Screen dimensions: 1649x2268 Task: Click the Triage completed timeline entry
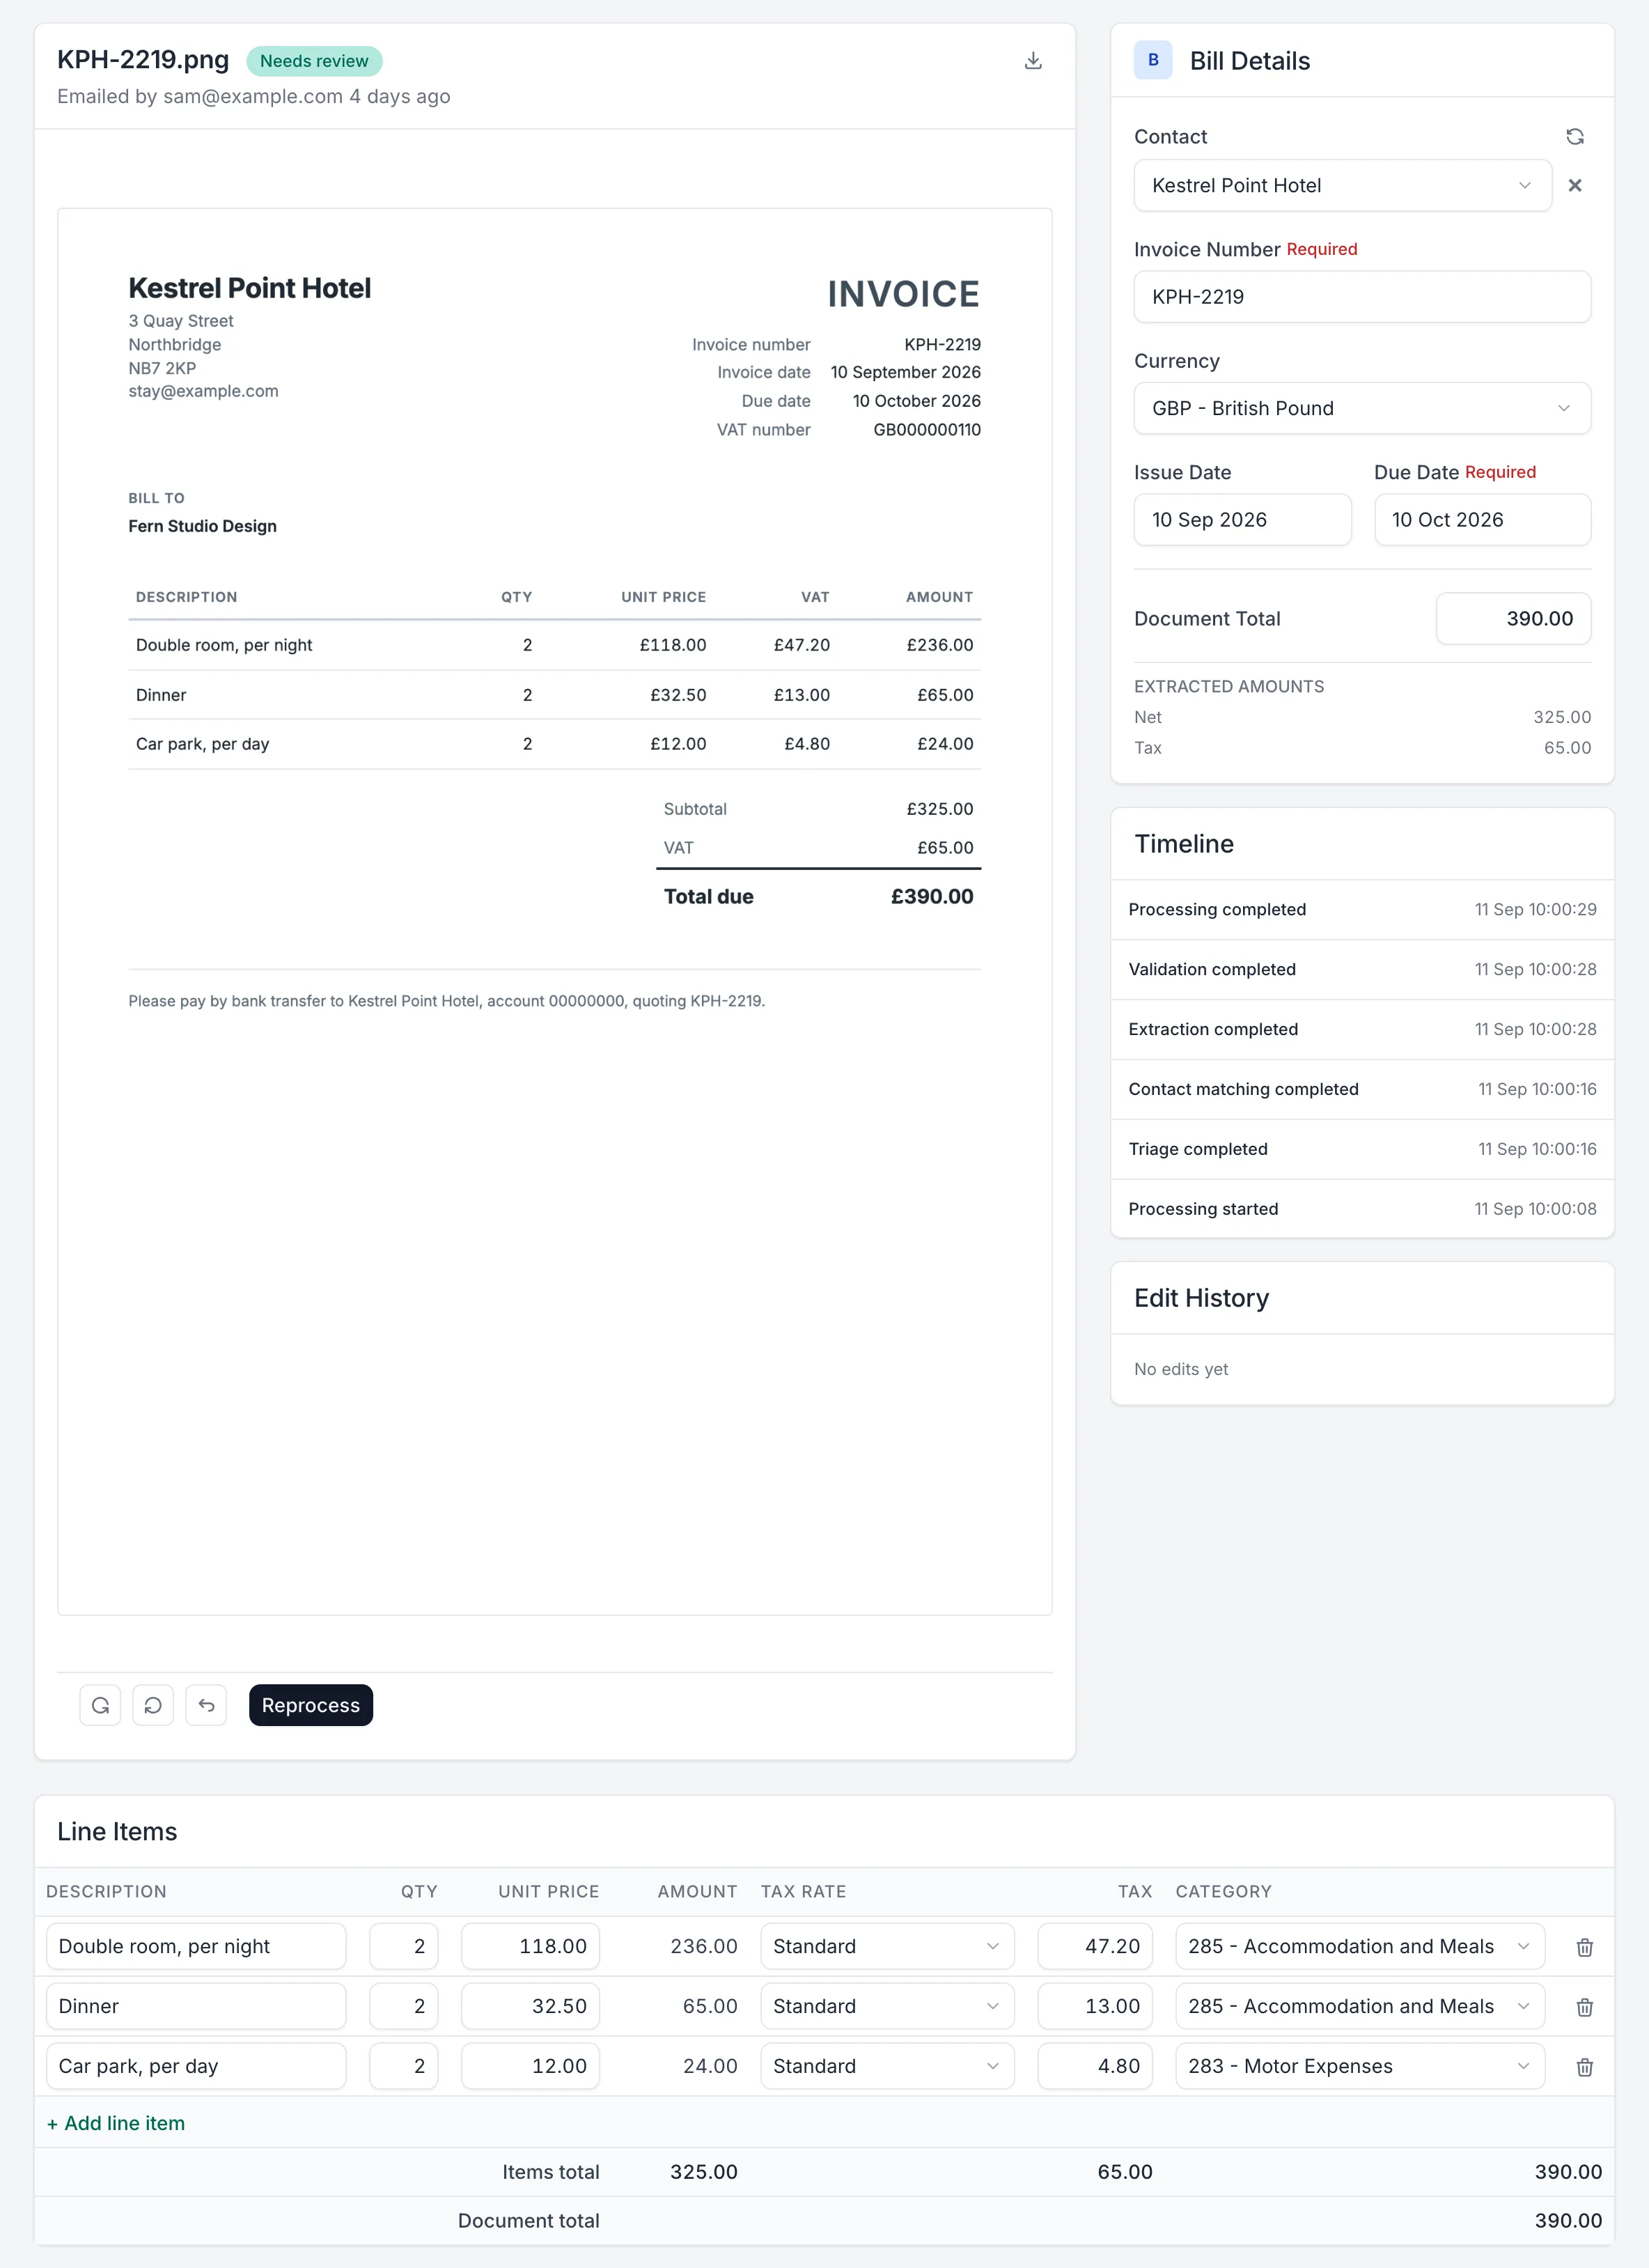[1362, 1149]
